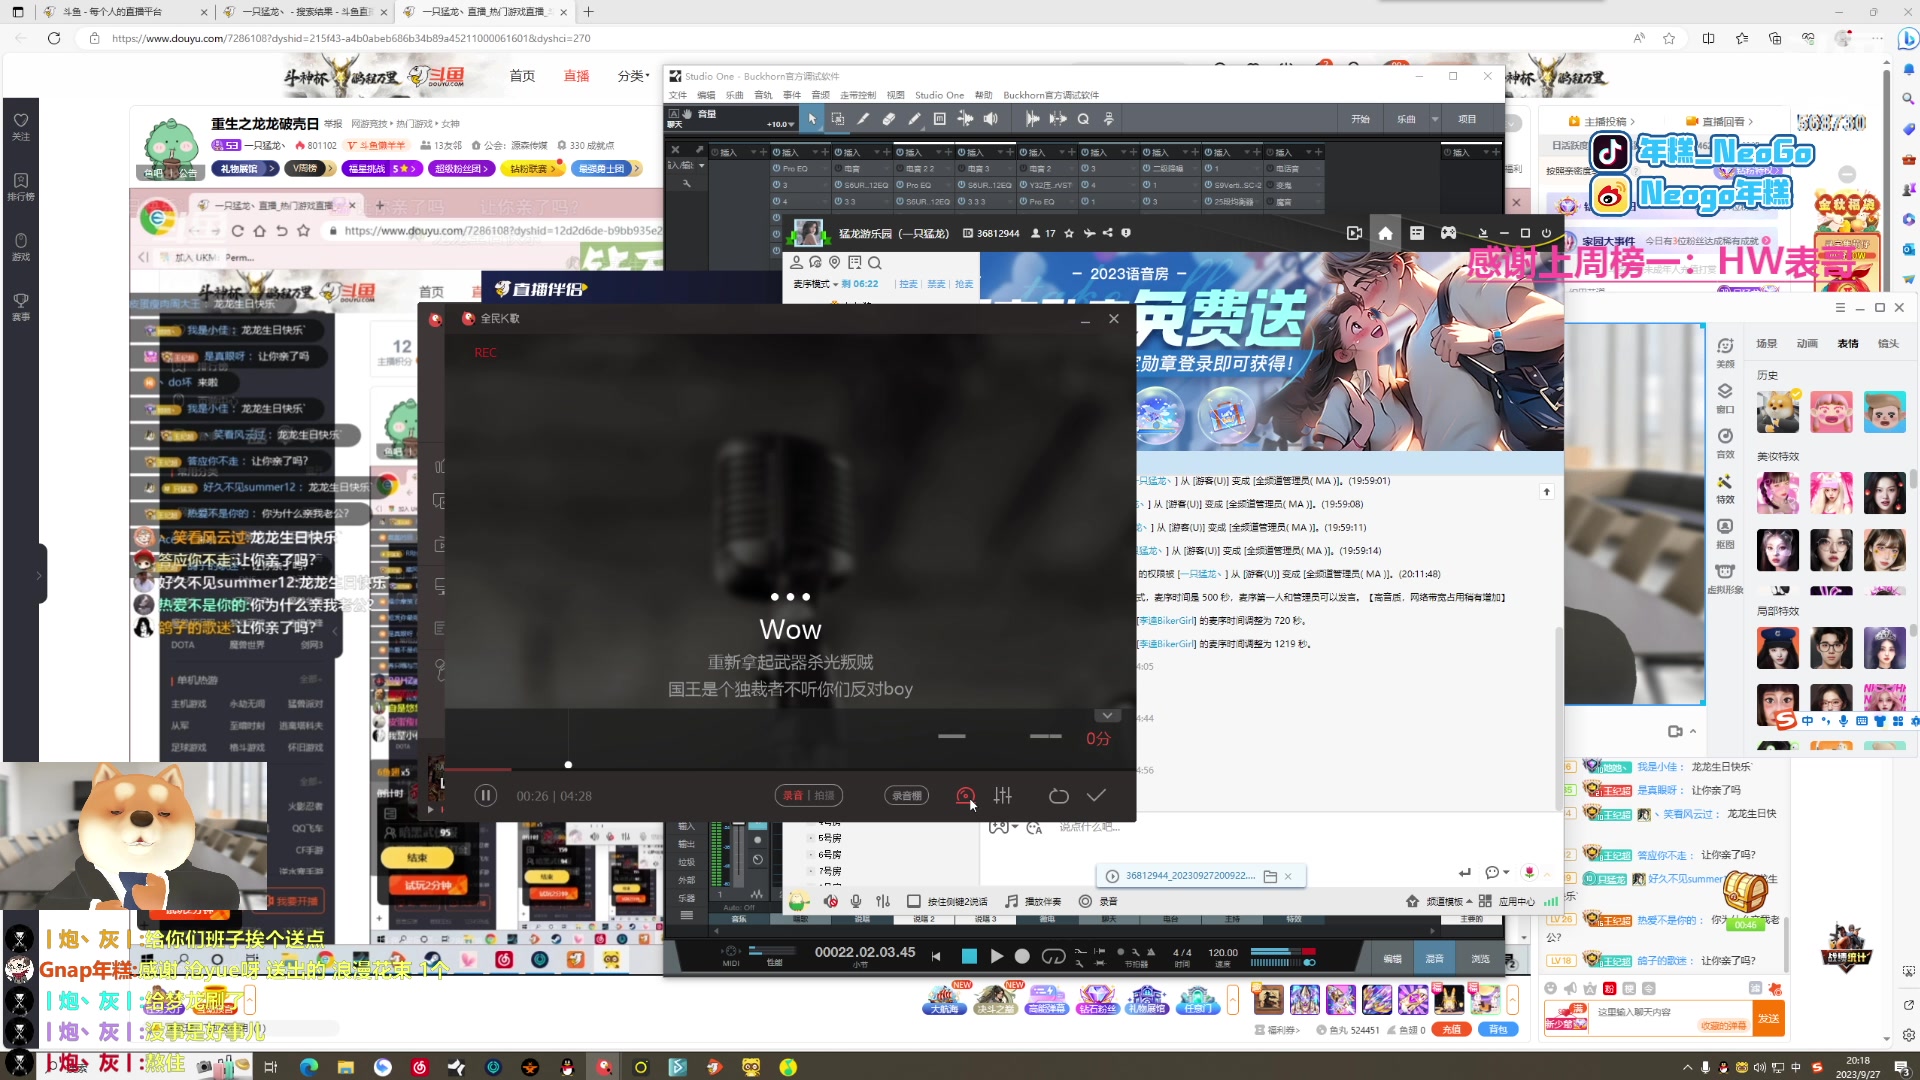Image resolution: width=1920 pixels, height=1080 pixels.
Task: Click the checkmark finish icon in the K歌 window
Action: (1096, 795)
